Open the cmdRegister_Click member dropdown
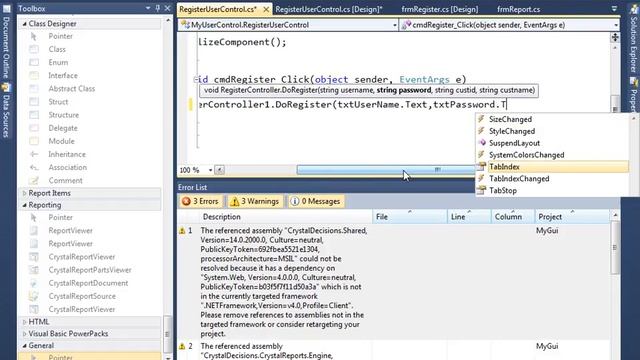 pyautogui.click(x=616, y=25)
